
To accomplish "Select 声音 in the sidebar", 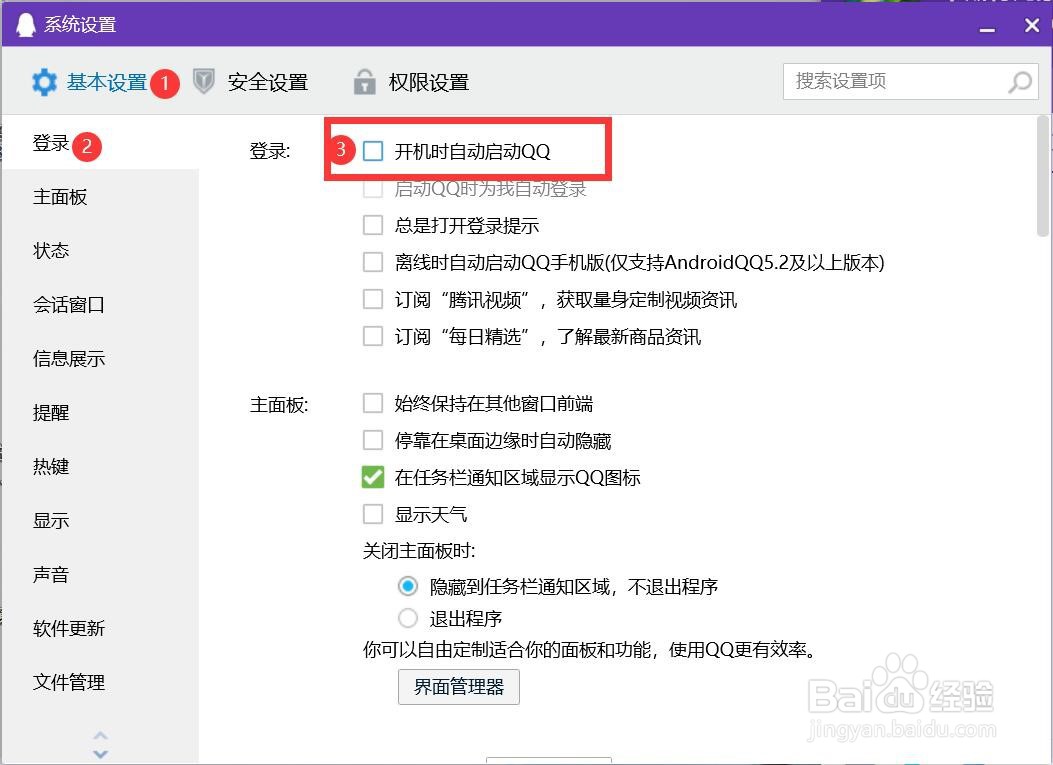I will (x=51, y=574).
